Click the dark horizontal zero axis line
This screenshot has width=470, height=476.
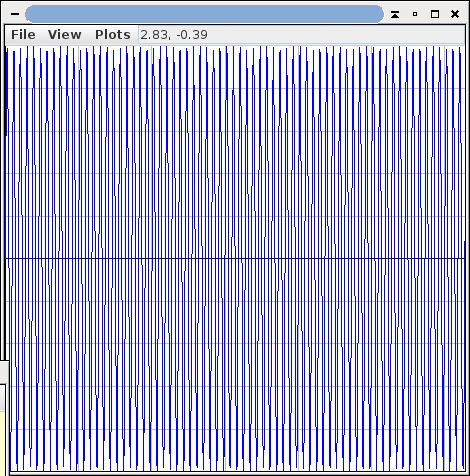pyautogui.click(x=235, y=258)
